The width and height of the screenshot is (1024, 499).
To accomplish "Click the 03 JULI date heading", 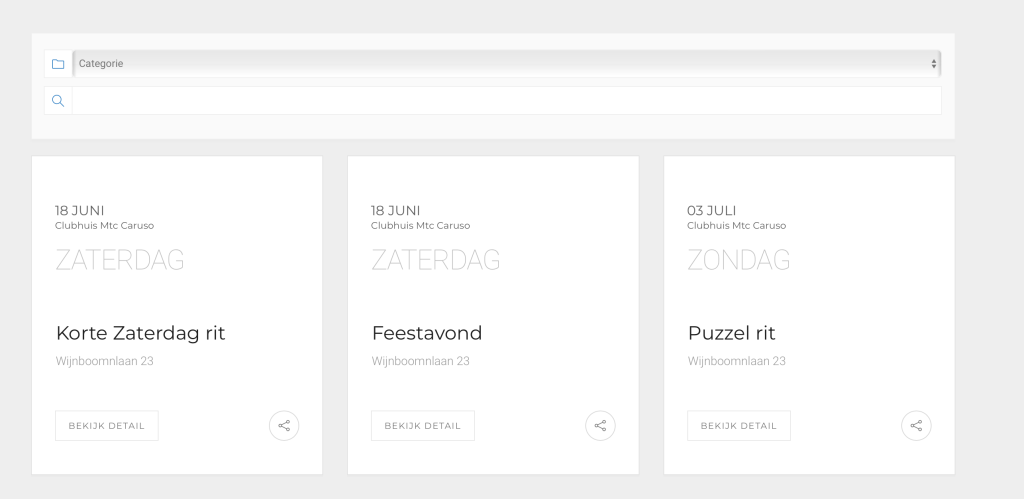I will pyautogui.click(x=711, y=210).
